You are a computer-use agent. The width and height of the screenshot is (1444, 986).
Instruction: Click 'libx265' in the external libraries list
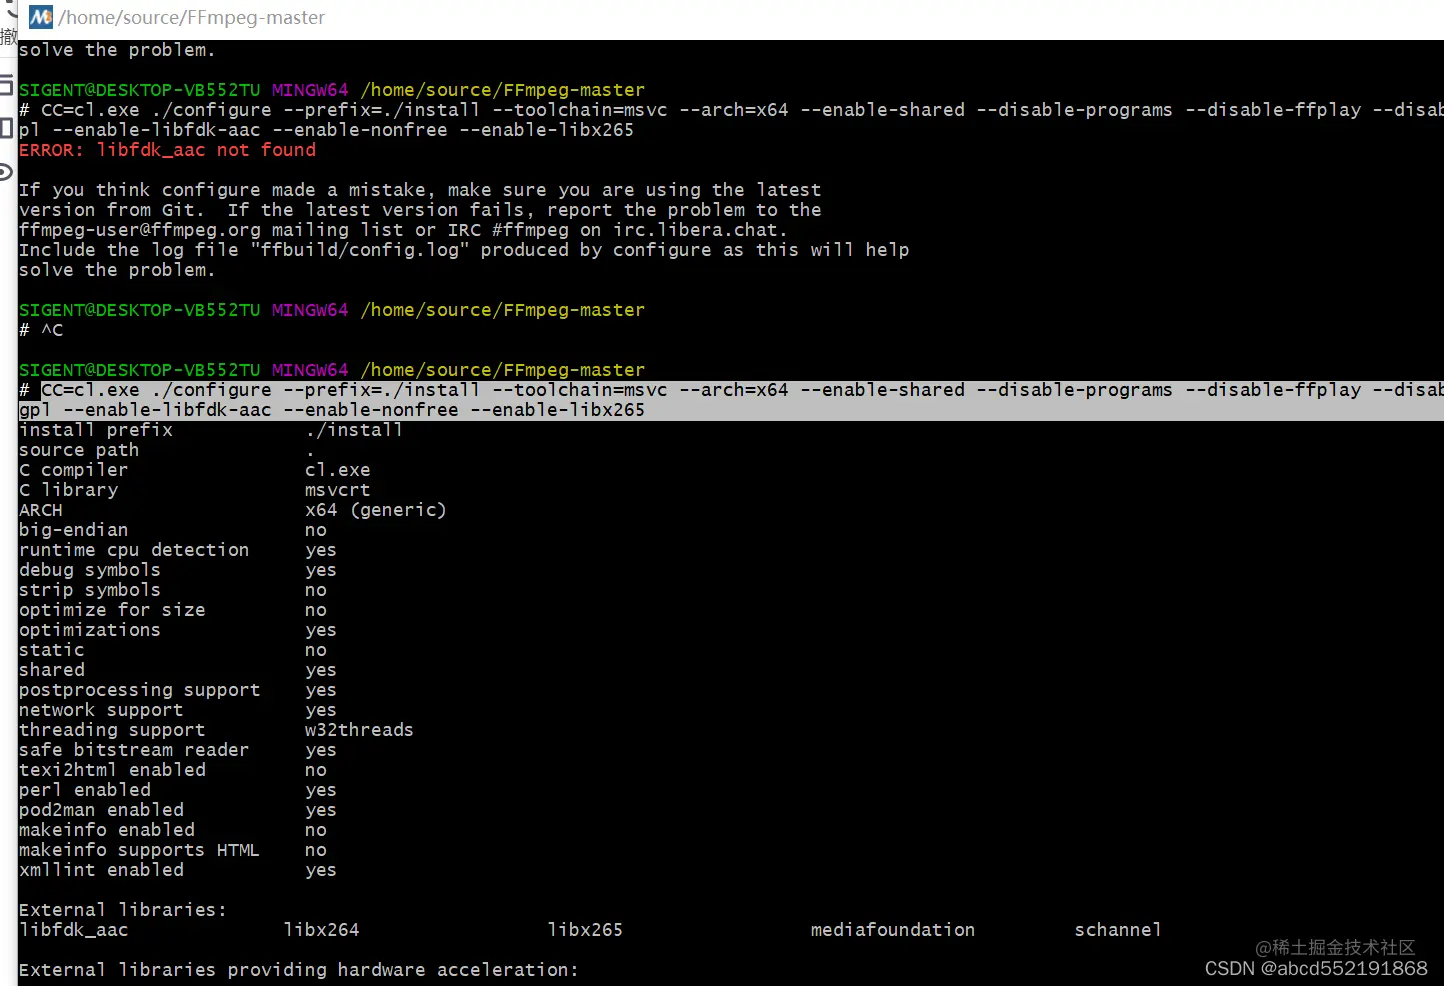coord(585,930)
